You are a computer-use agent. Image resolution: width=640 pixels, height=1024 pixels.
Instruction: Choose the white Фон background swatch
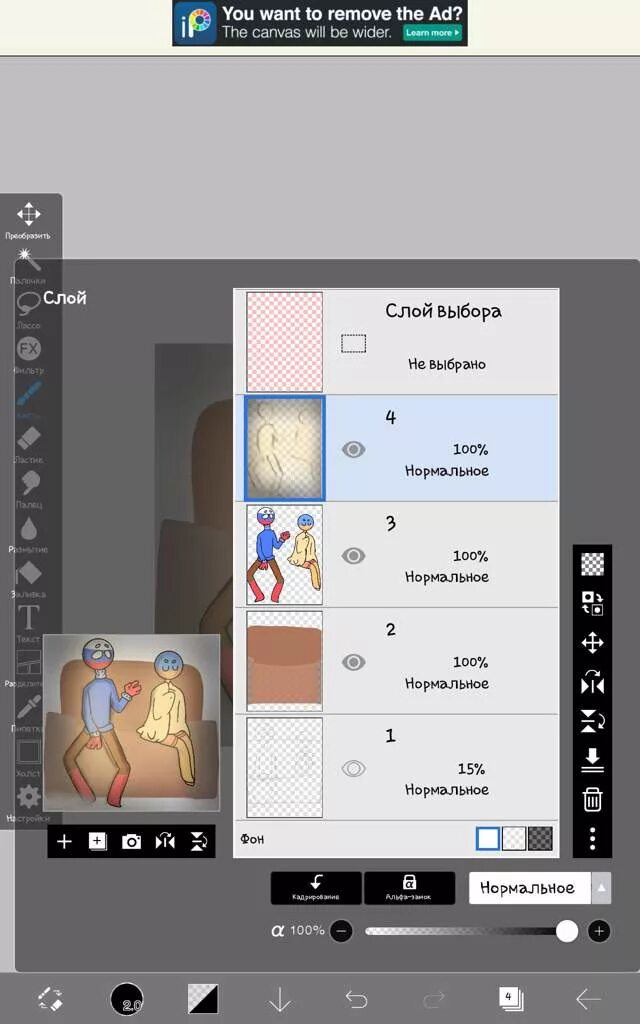(488, 839)
